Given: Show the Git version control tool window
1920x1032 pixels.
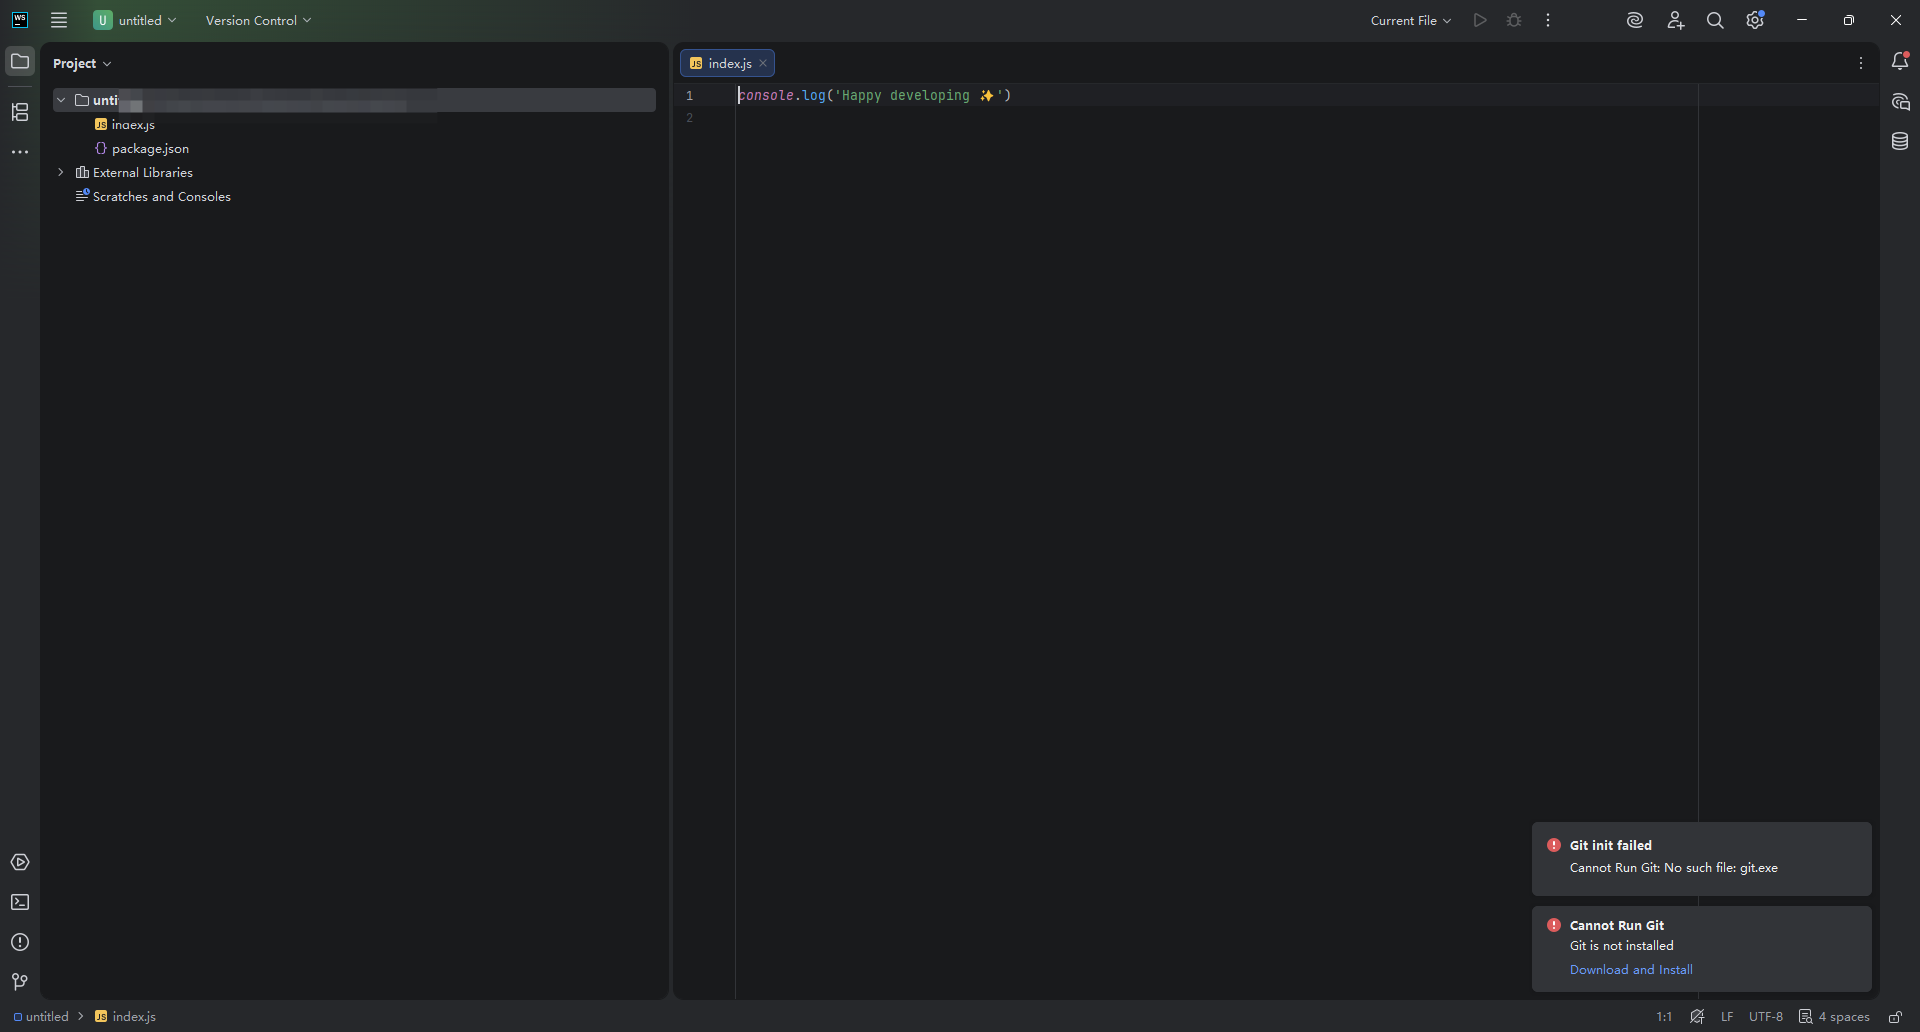Looking at the screenshot, I should pos(18,983).
